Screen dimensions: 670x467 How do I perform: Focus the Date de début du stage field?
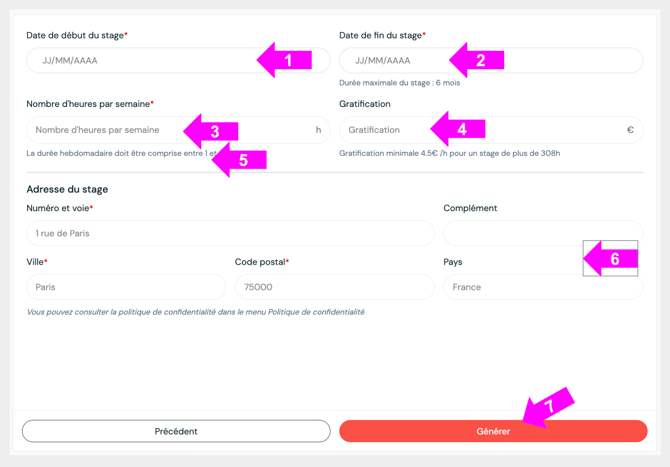140,61
